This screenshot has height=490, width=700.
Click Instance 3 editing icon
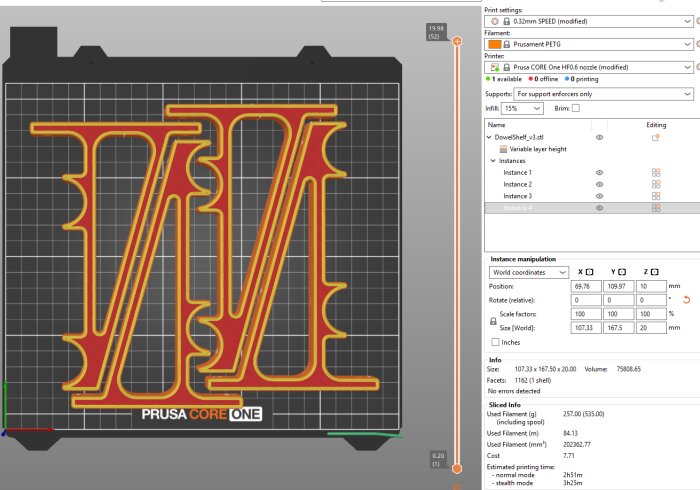(x=656, y=196)
